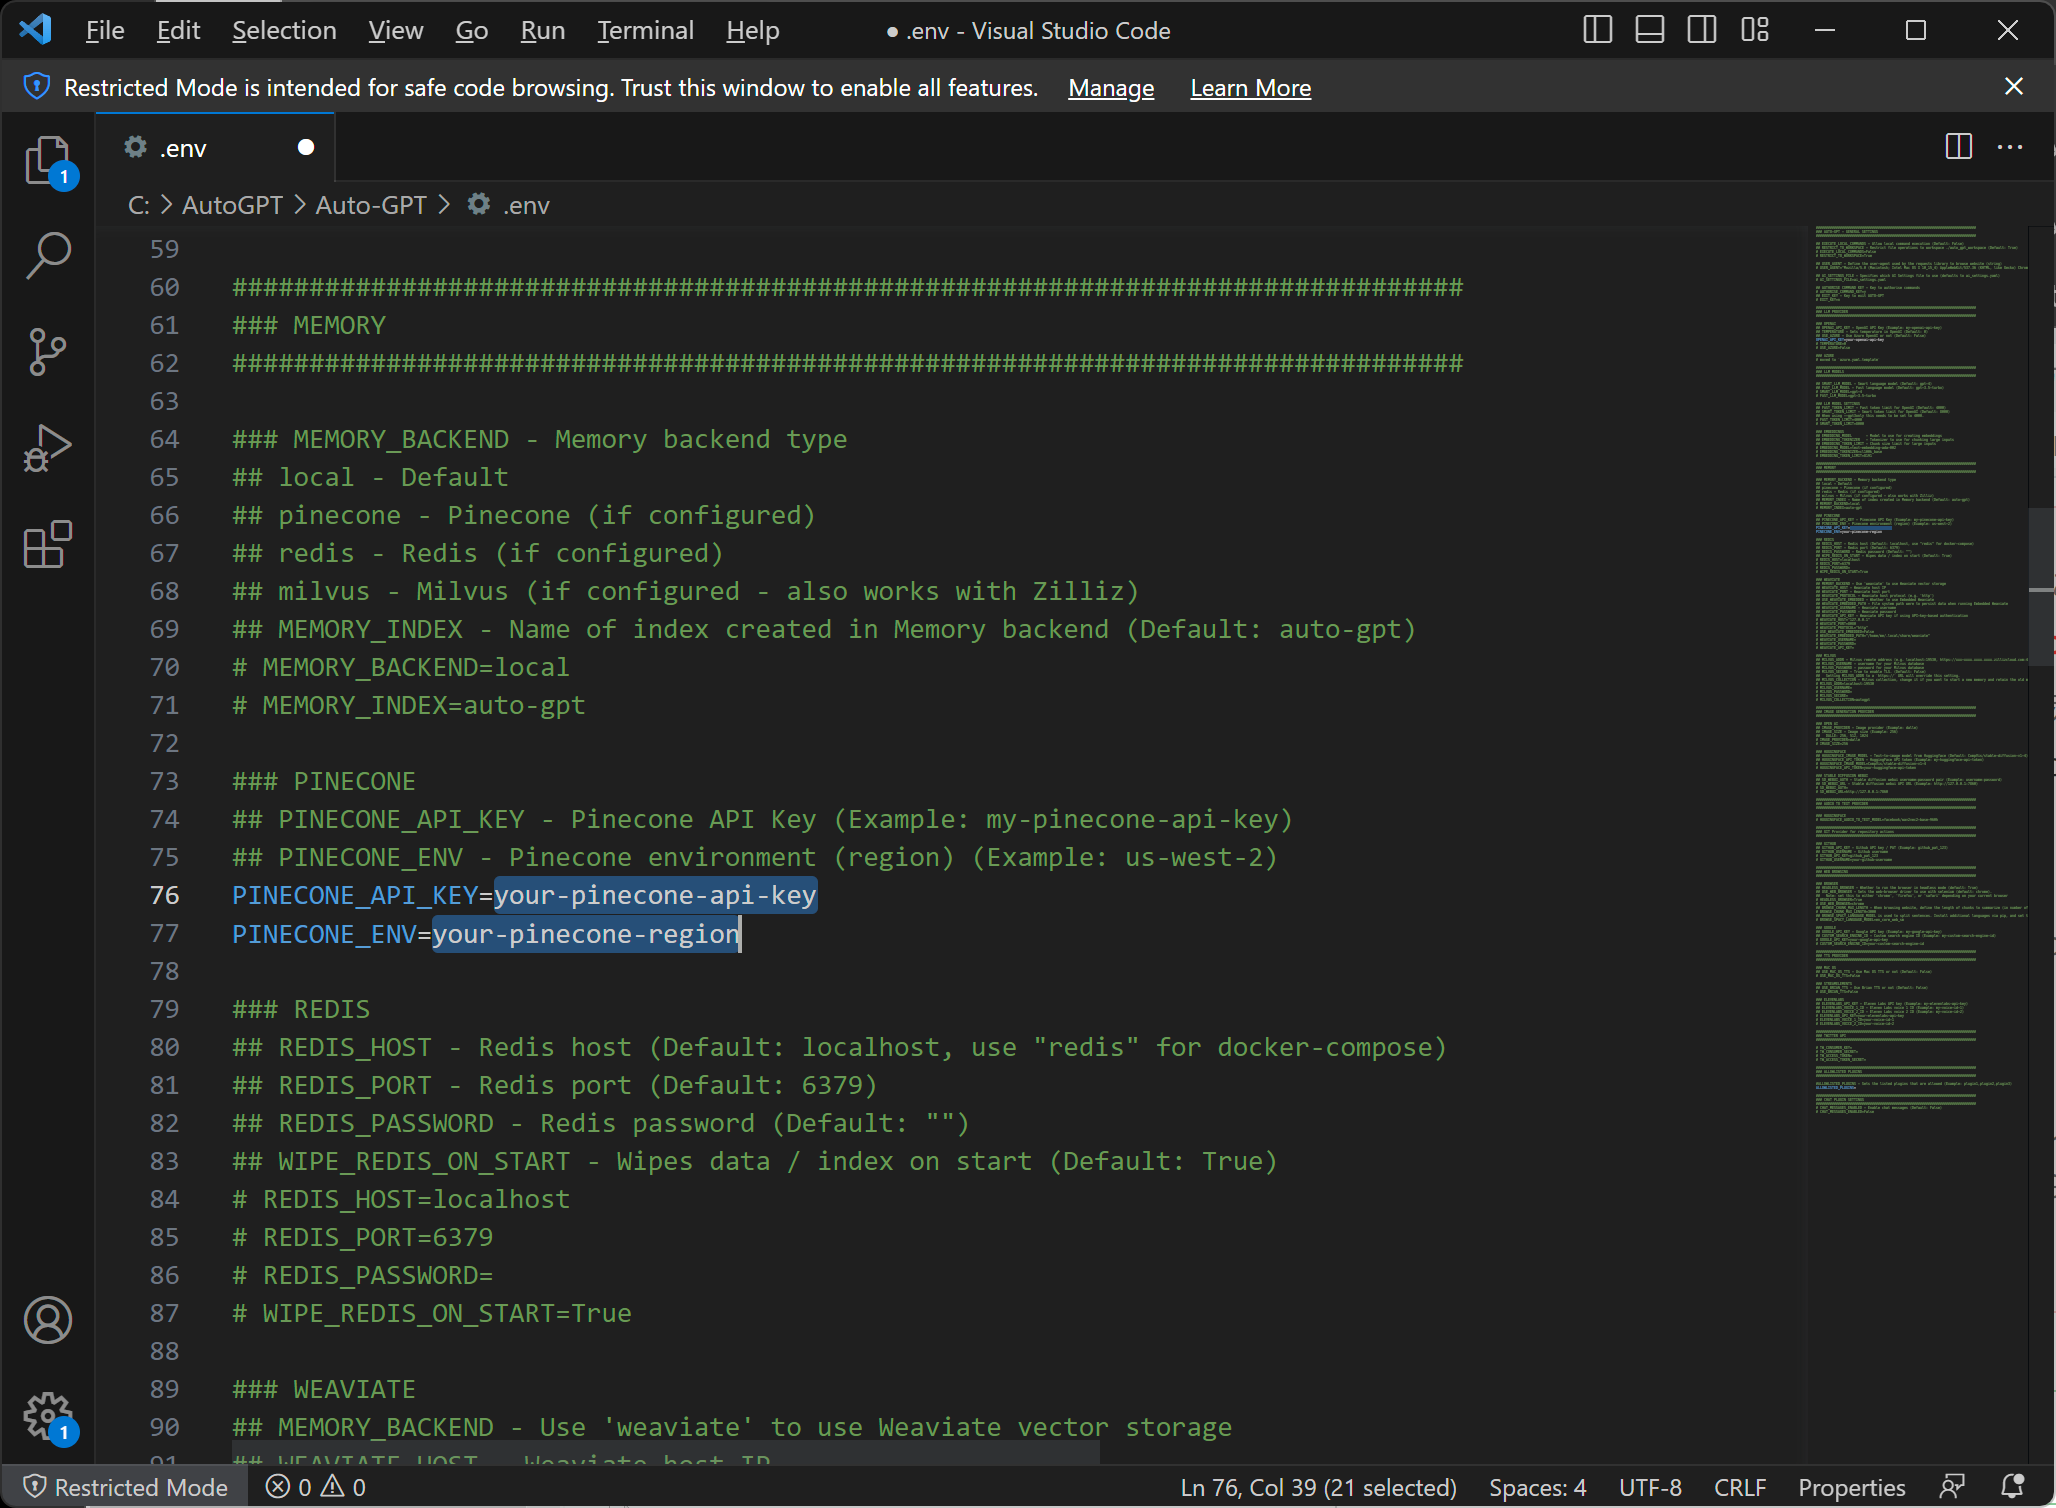The height and width of the screenshot is (1508, 2056).
Task: Click the Learn More link in the banner
Action: coord(1250,88)
